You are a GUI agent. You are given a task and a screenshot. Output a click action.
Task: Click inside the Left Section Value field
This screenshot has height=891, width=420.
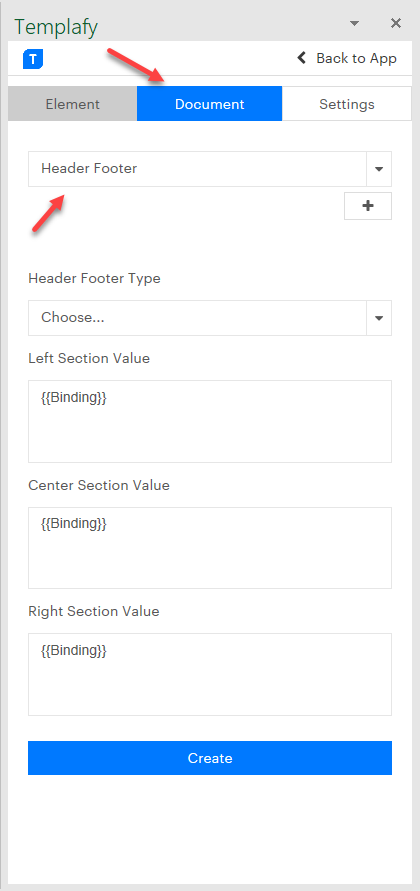[210, 421]
